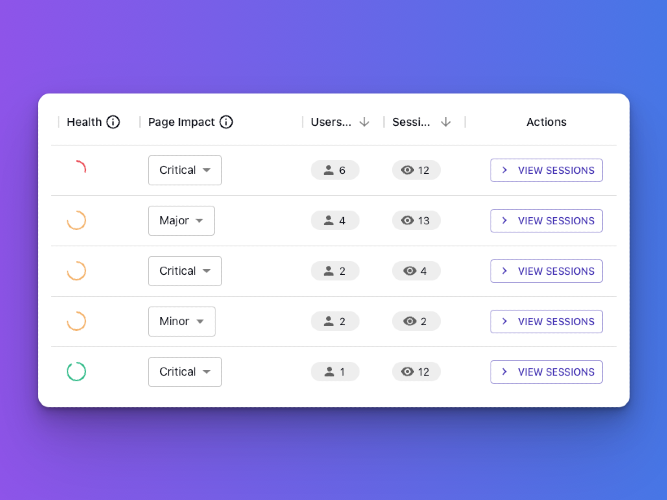The width and height of the screenshot is (667, 500).
Task: Click the sort arrow in the Sessions column header
Action: (x=445, y=122)
